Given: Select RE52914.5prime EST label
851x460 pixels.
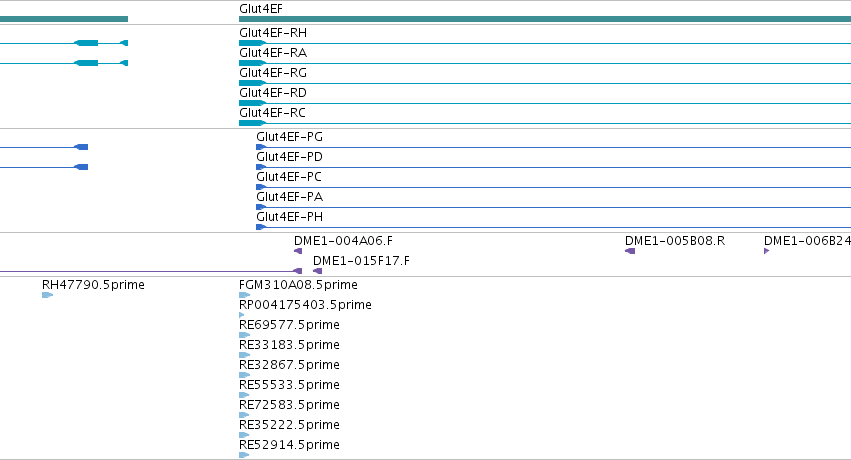Looking at the screenshot, I should (289, 445).
